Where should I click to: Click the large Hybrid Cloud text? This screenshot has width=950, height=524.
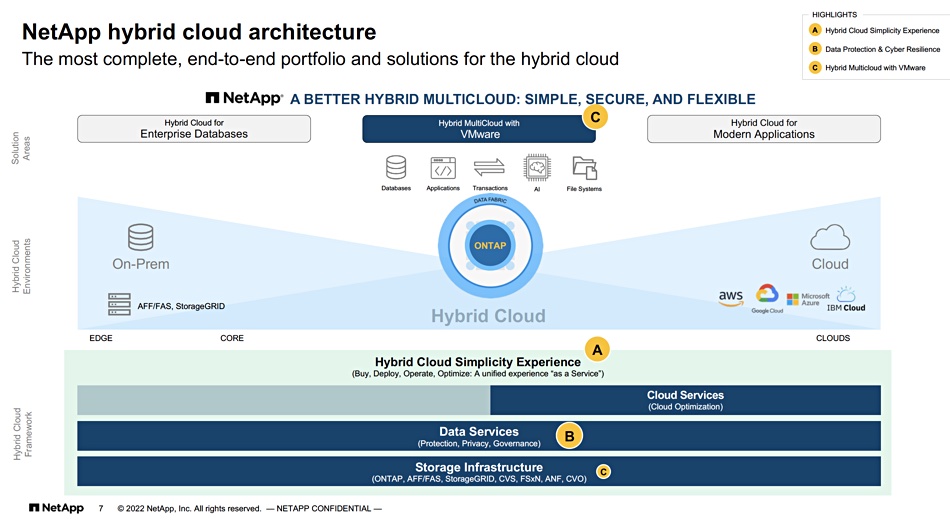click(x=488, y=316)
